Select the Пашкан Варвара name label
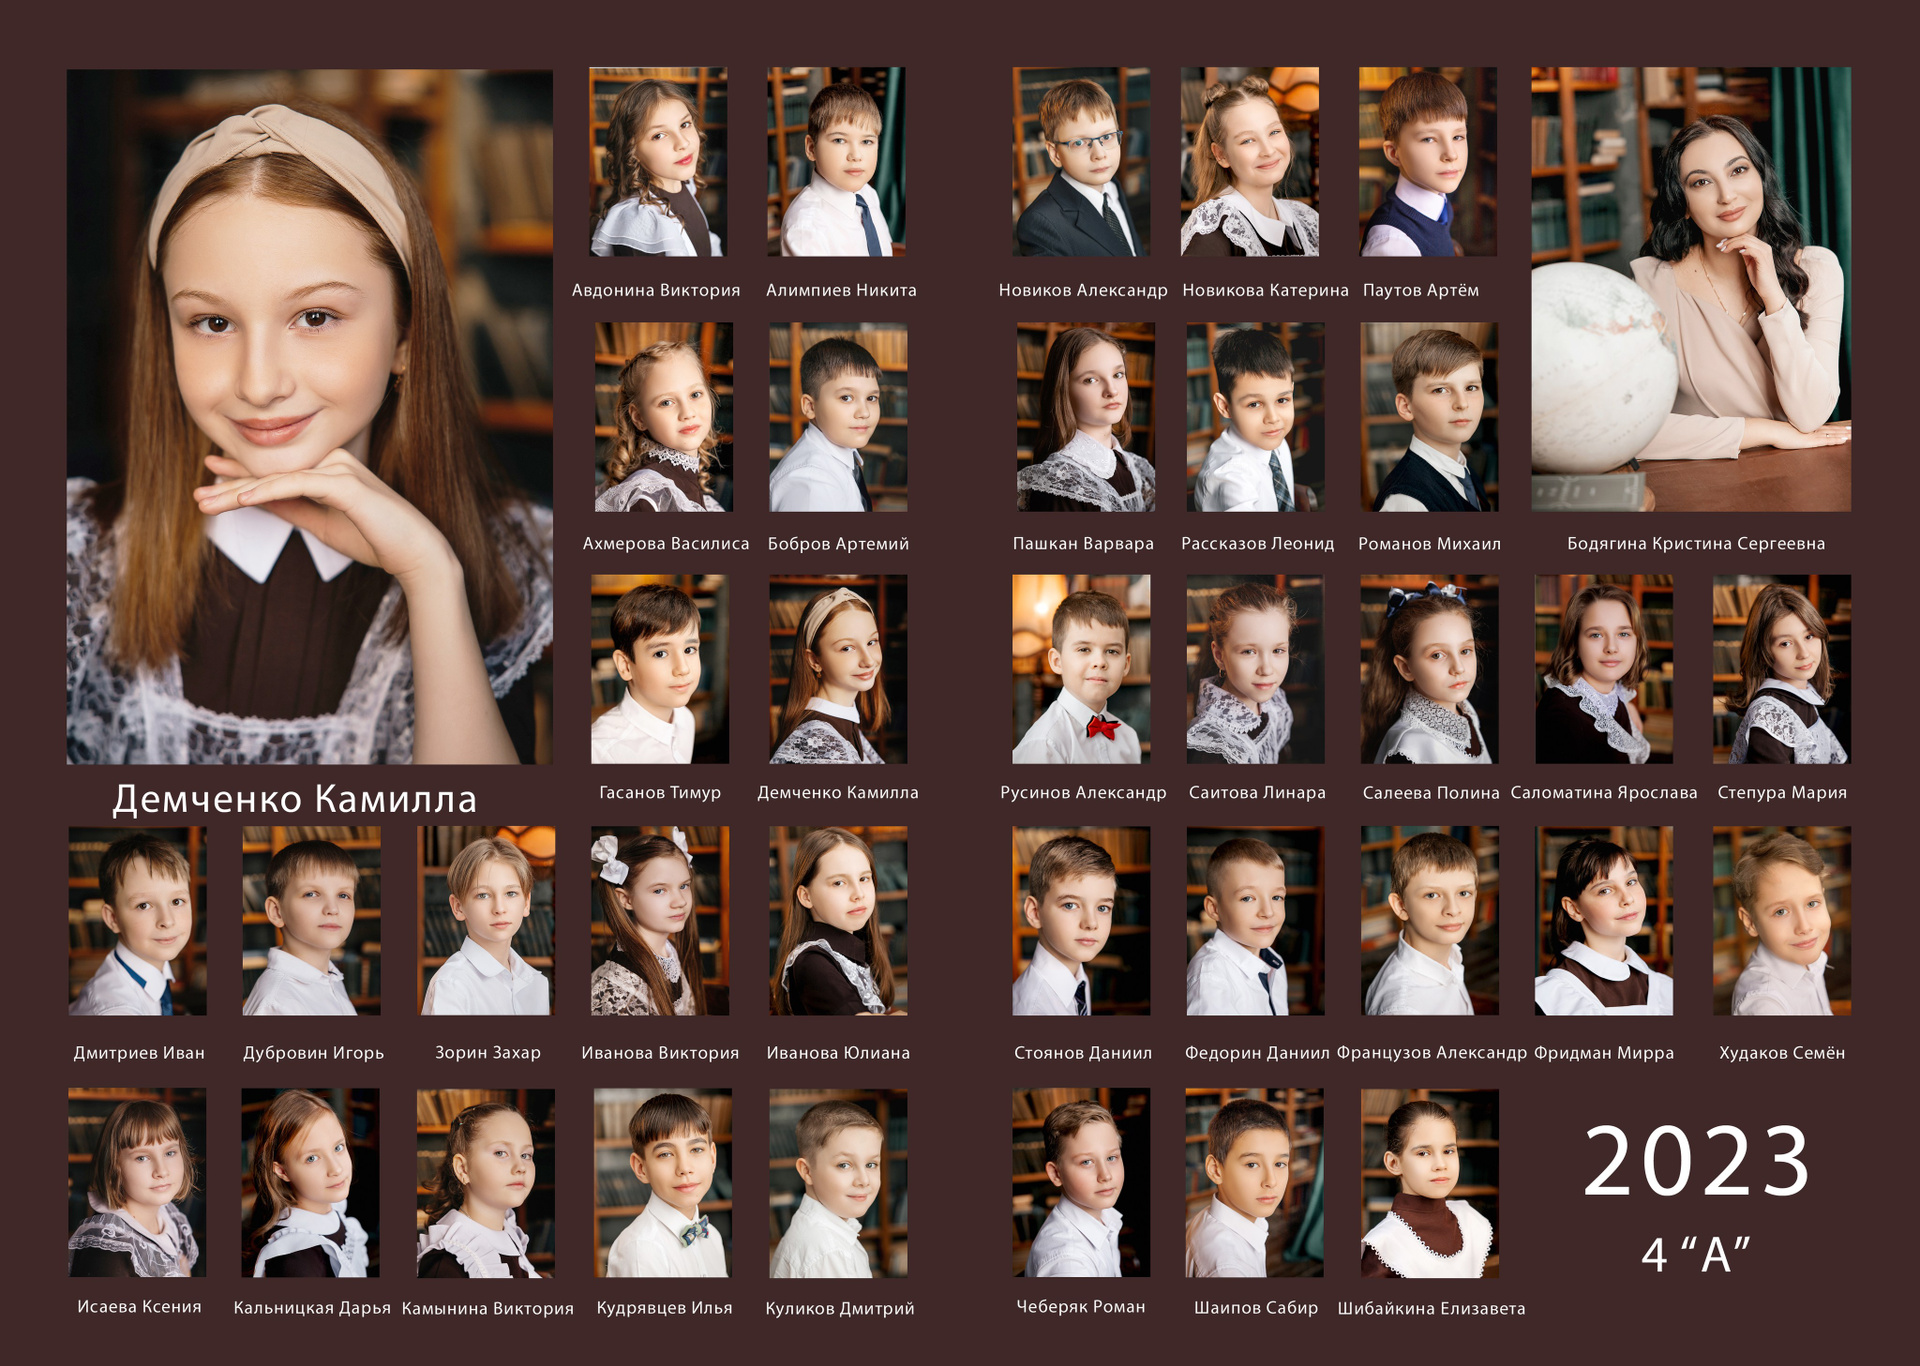1920x1366 pixels. tap(1083, 544)
